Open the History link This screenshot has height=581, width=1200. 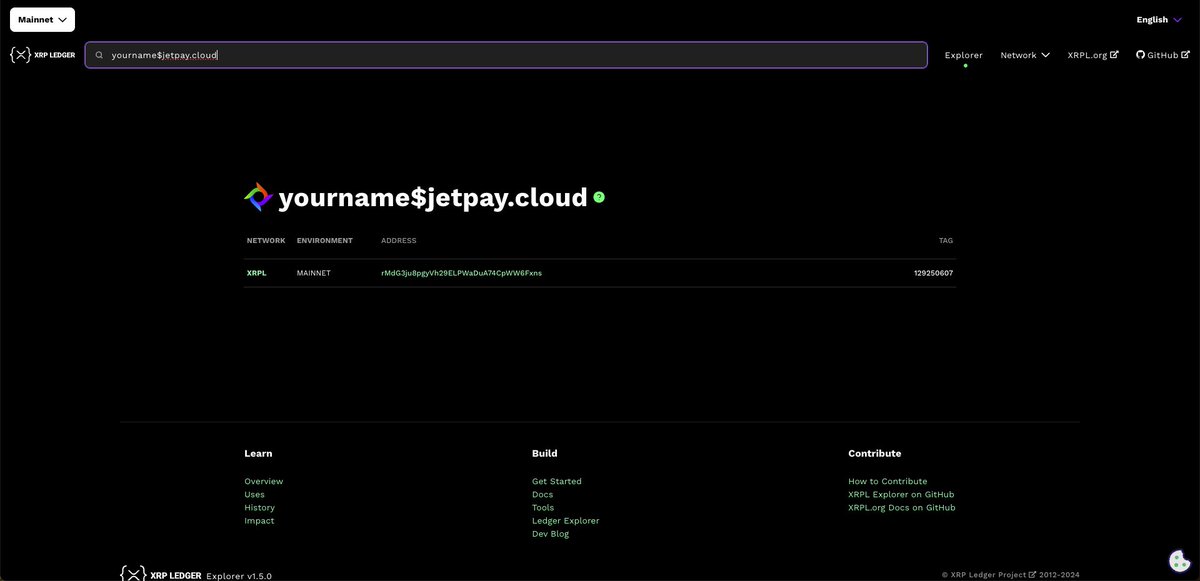pyautogui.click(x=259, y=507)
